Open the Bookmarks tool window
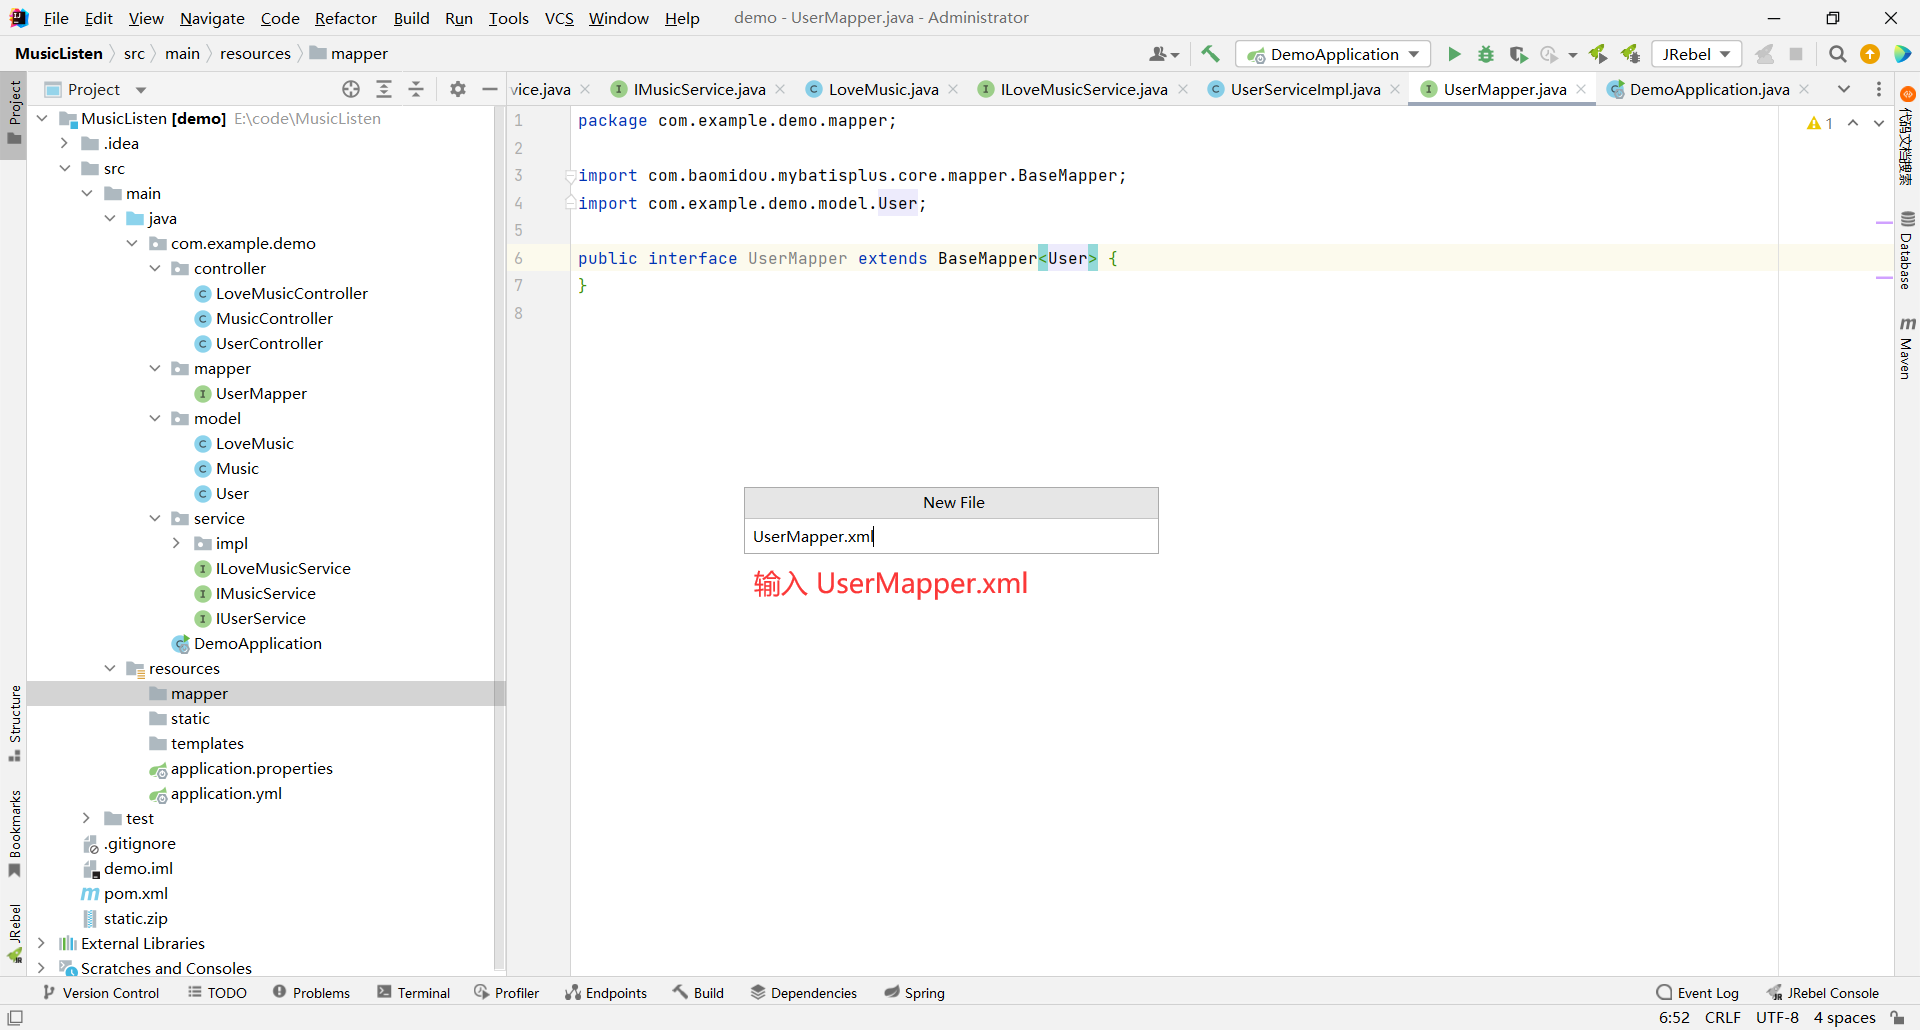Image resolution: width=1920 pixels, height=1030 pixels. pyautogui.click(x=14, y=834)
